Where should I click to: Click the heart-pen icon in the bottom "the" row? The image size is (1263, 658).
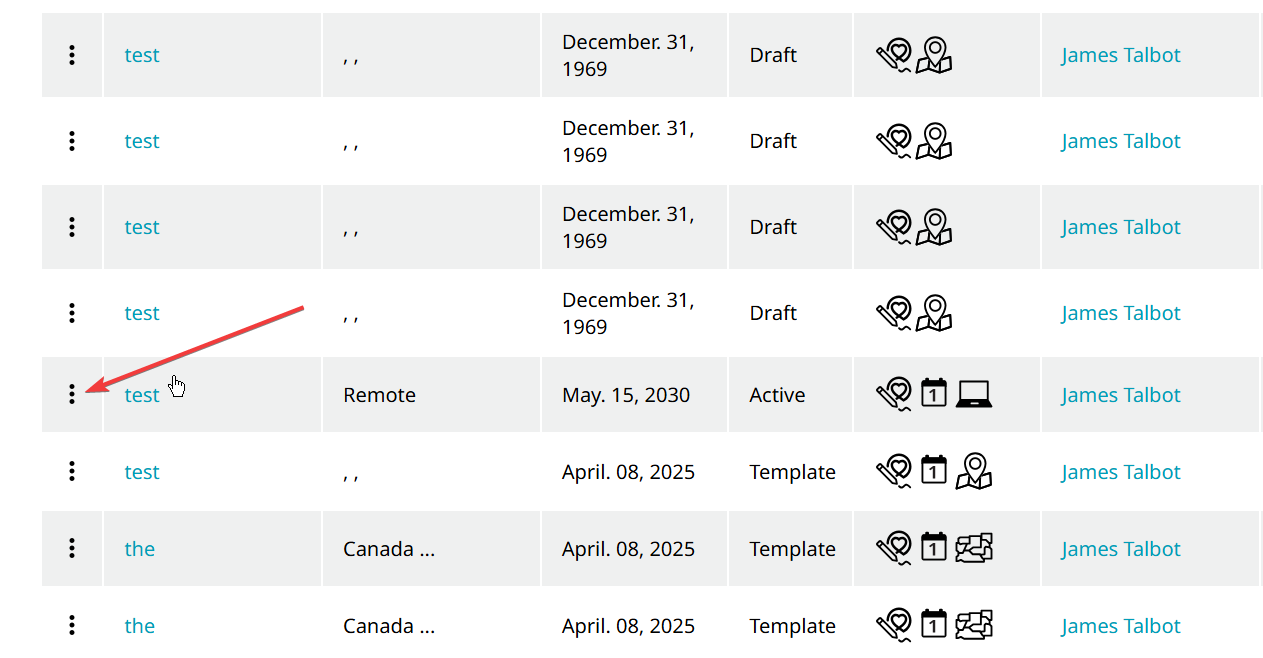[x=893, y=625]
